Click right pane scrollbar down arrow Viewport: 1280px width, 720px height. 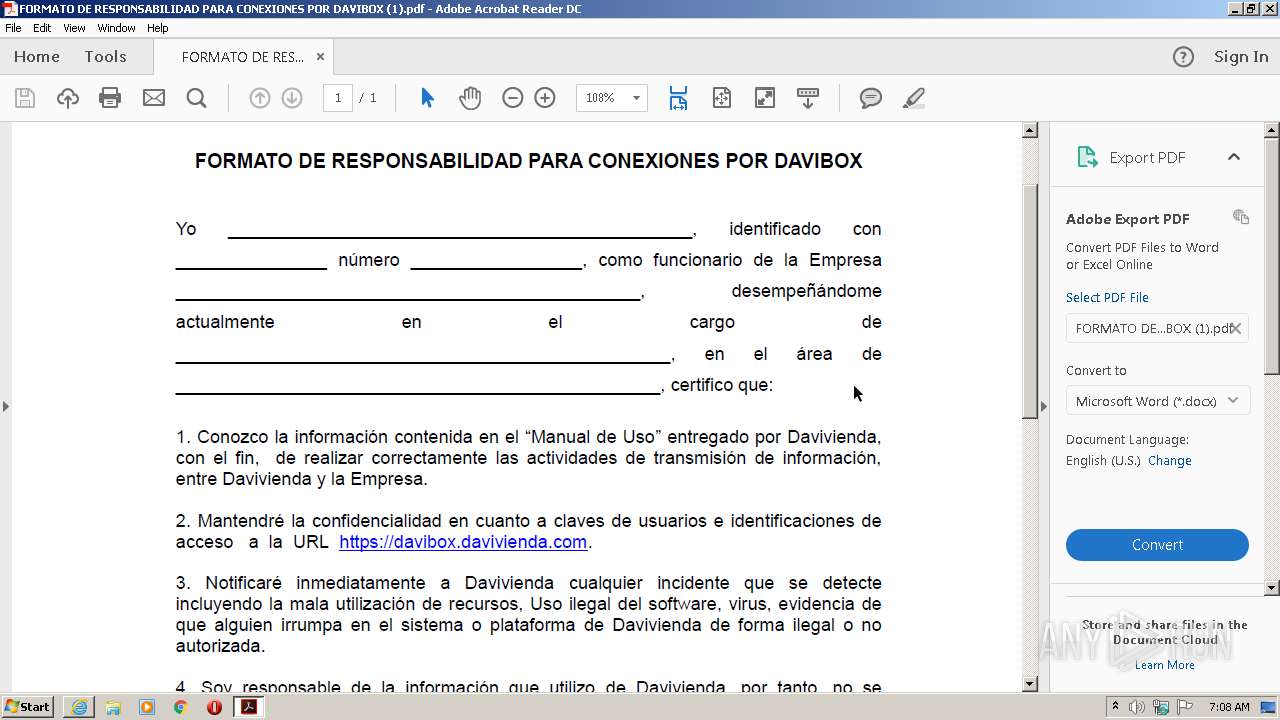1272,588
